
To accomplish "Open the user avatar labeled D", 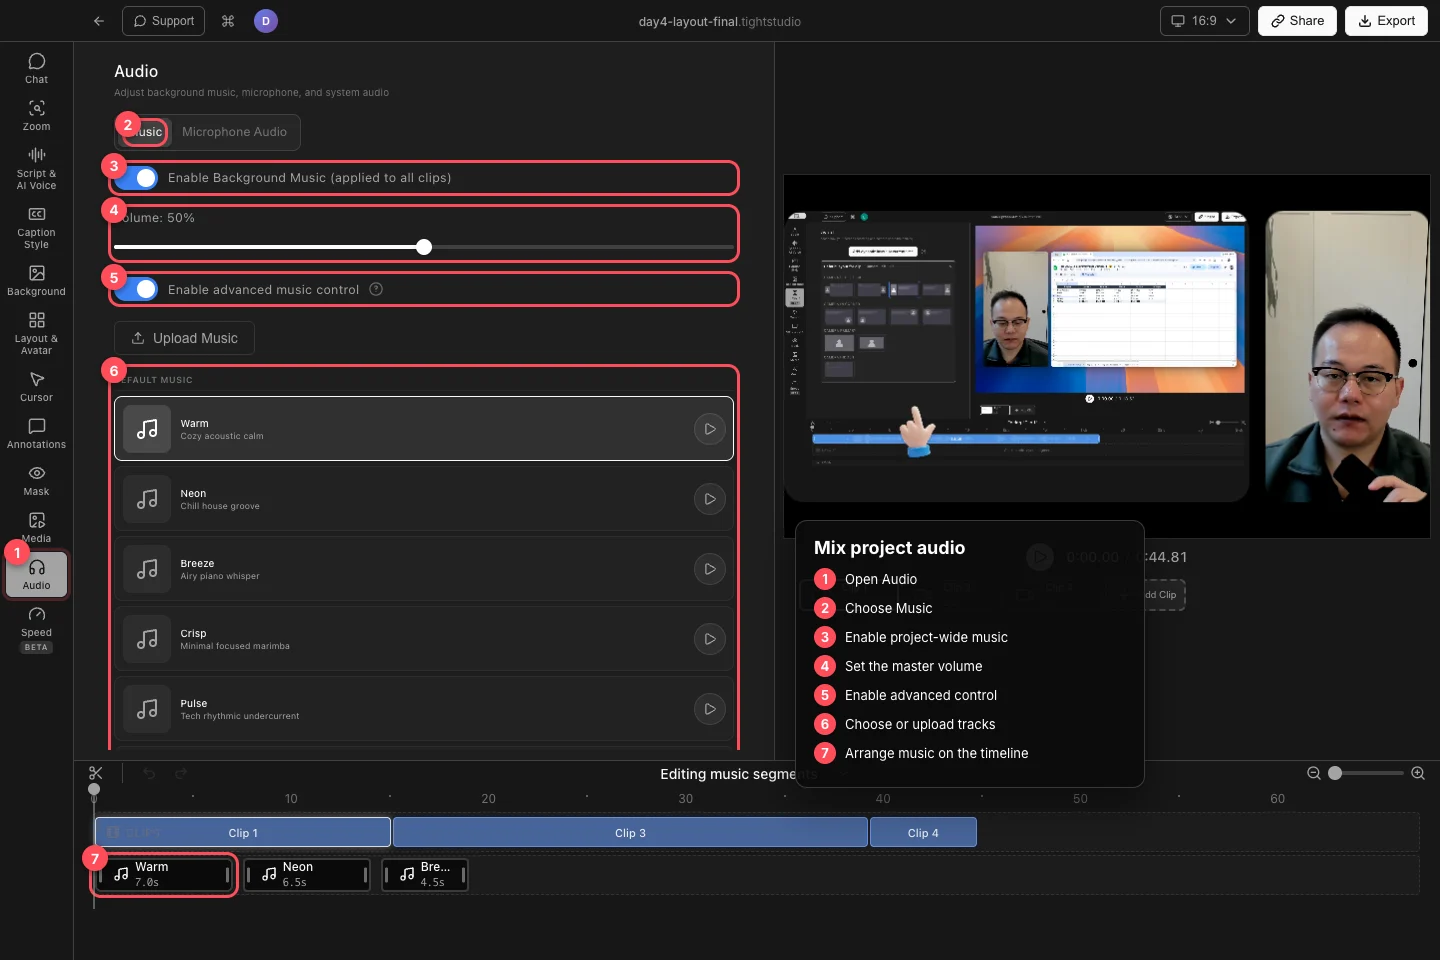I will pyautogui.click(x=266, y=21).
